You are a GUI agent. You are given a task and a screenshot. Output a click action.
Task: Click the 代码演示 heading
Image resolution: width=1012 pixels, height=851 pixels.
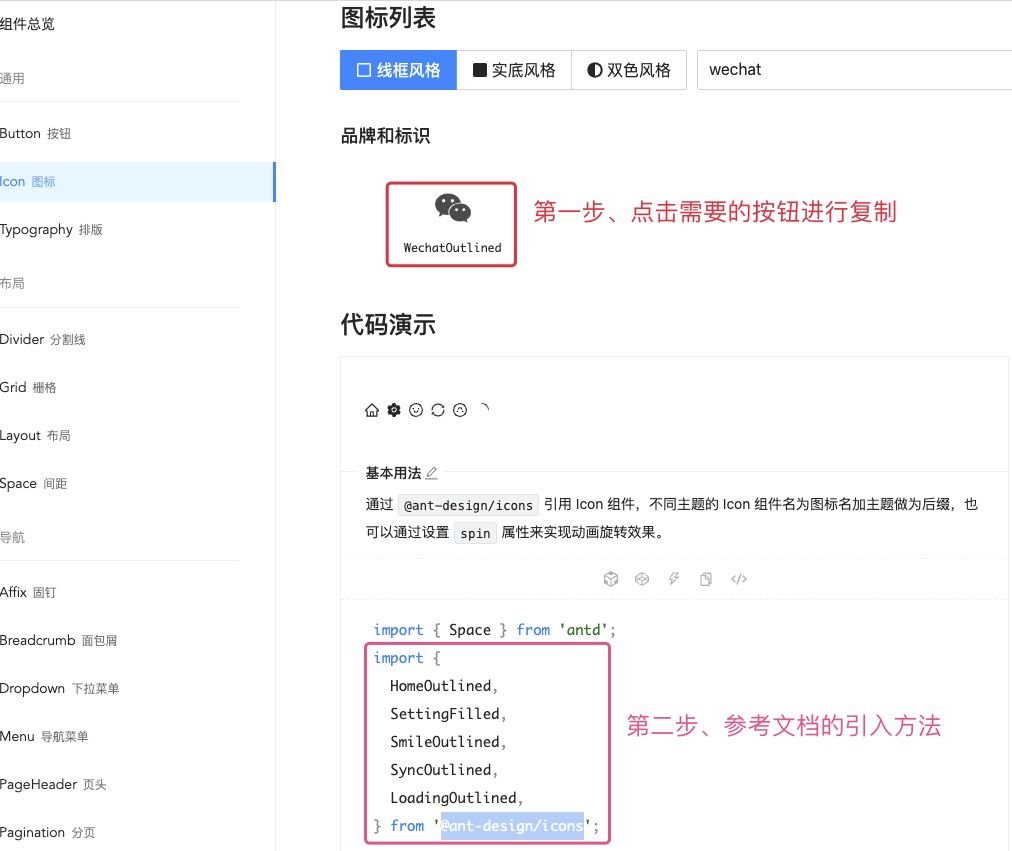[x=388, y=324]
